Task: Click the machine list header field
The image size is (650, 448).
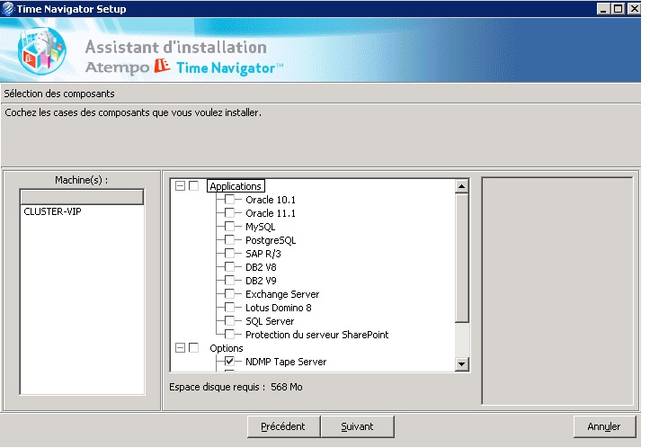Action: [82, 197]
